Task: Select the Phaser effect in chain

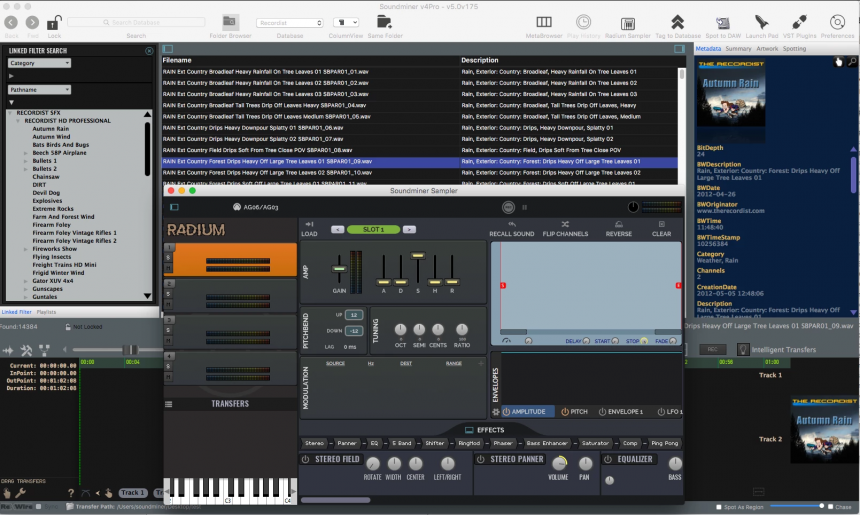Action: [502, 443]
